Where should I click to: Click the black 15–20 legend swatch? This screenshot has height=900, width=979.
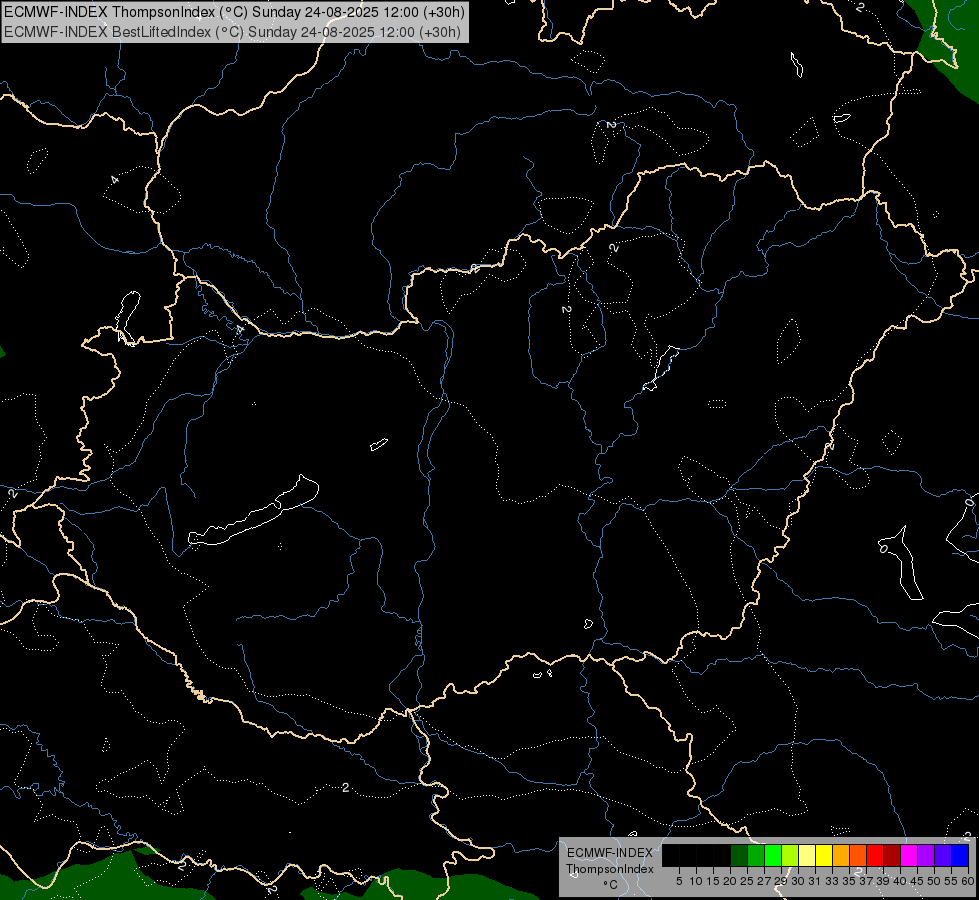(722, 855)
